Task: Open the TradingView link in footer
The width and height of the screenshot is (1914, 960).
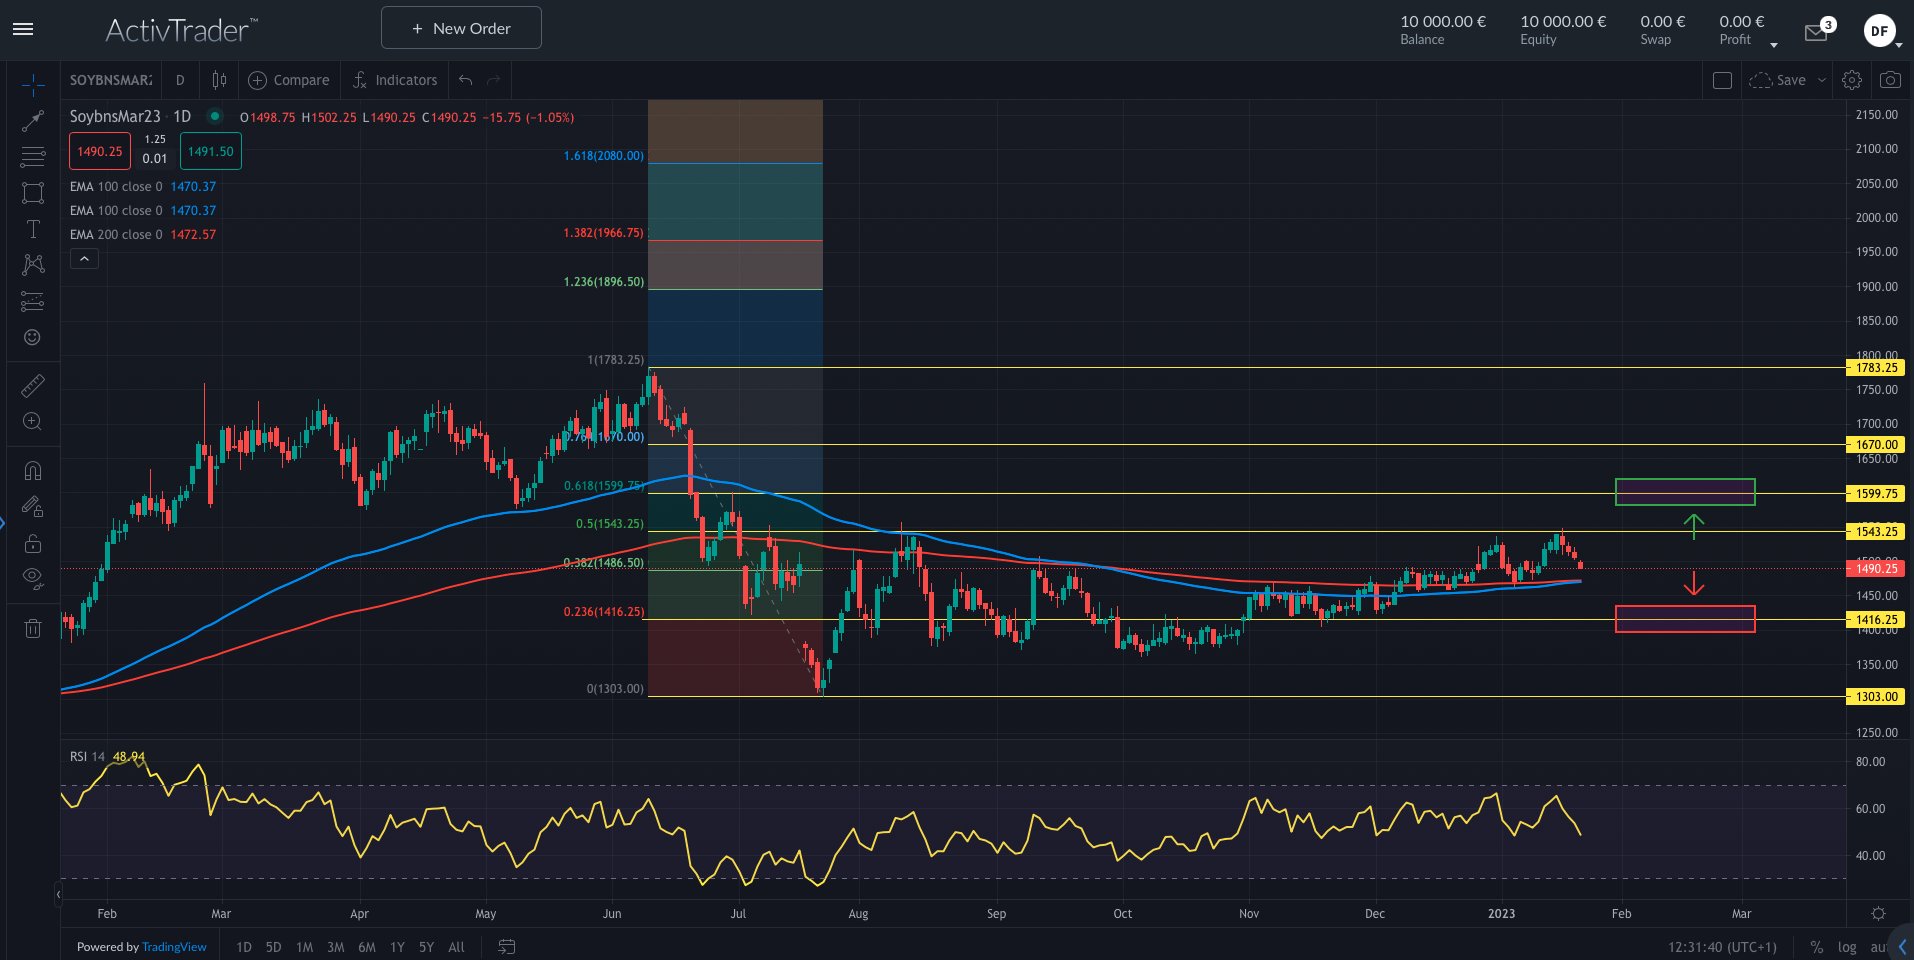Action: click(x=174, y=947)
